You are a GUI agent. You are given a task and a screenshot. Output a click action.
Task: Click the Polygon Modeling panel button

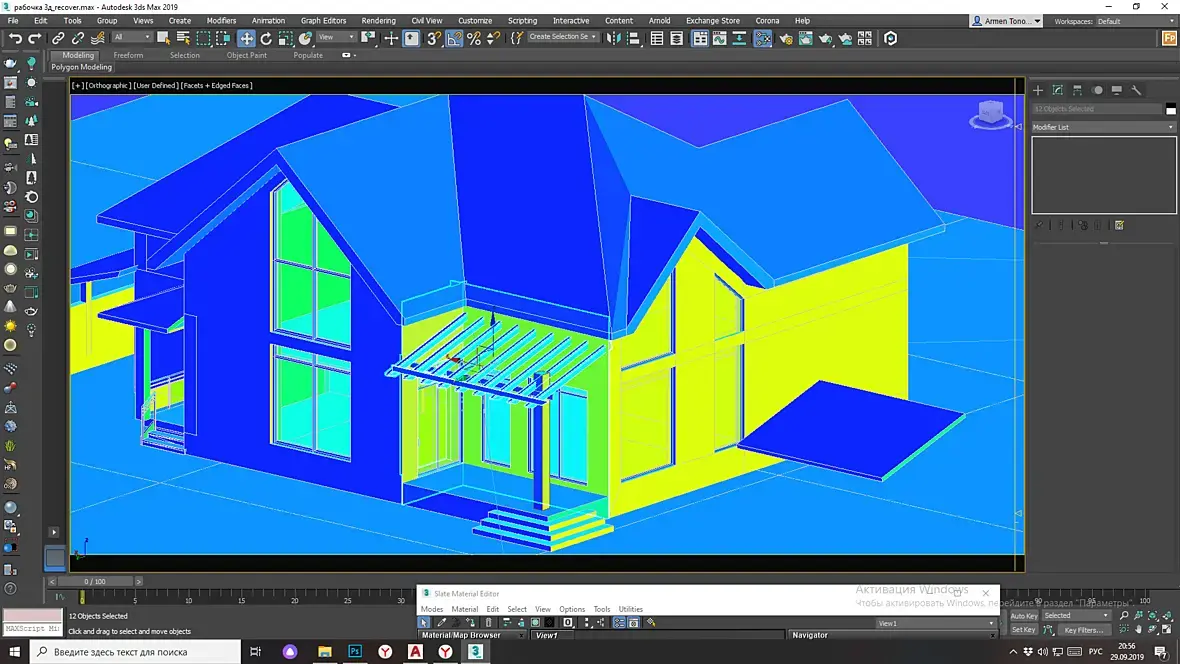click(x=81, y=67)
